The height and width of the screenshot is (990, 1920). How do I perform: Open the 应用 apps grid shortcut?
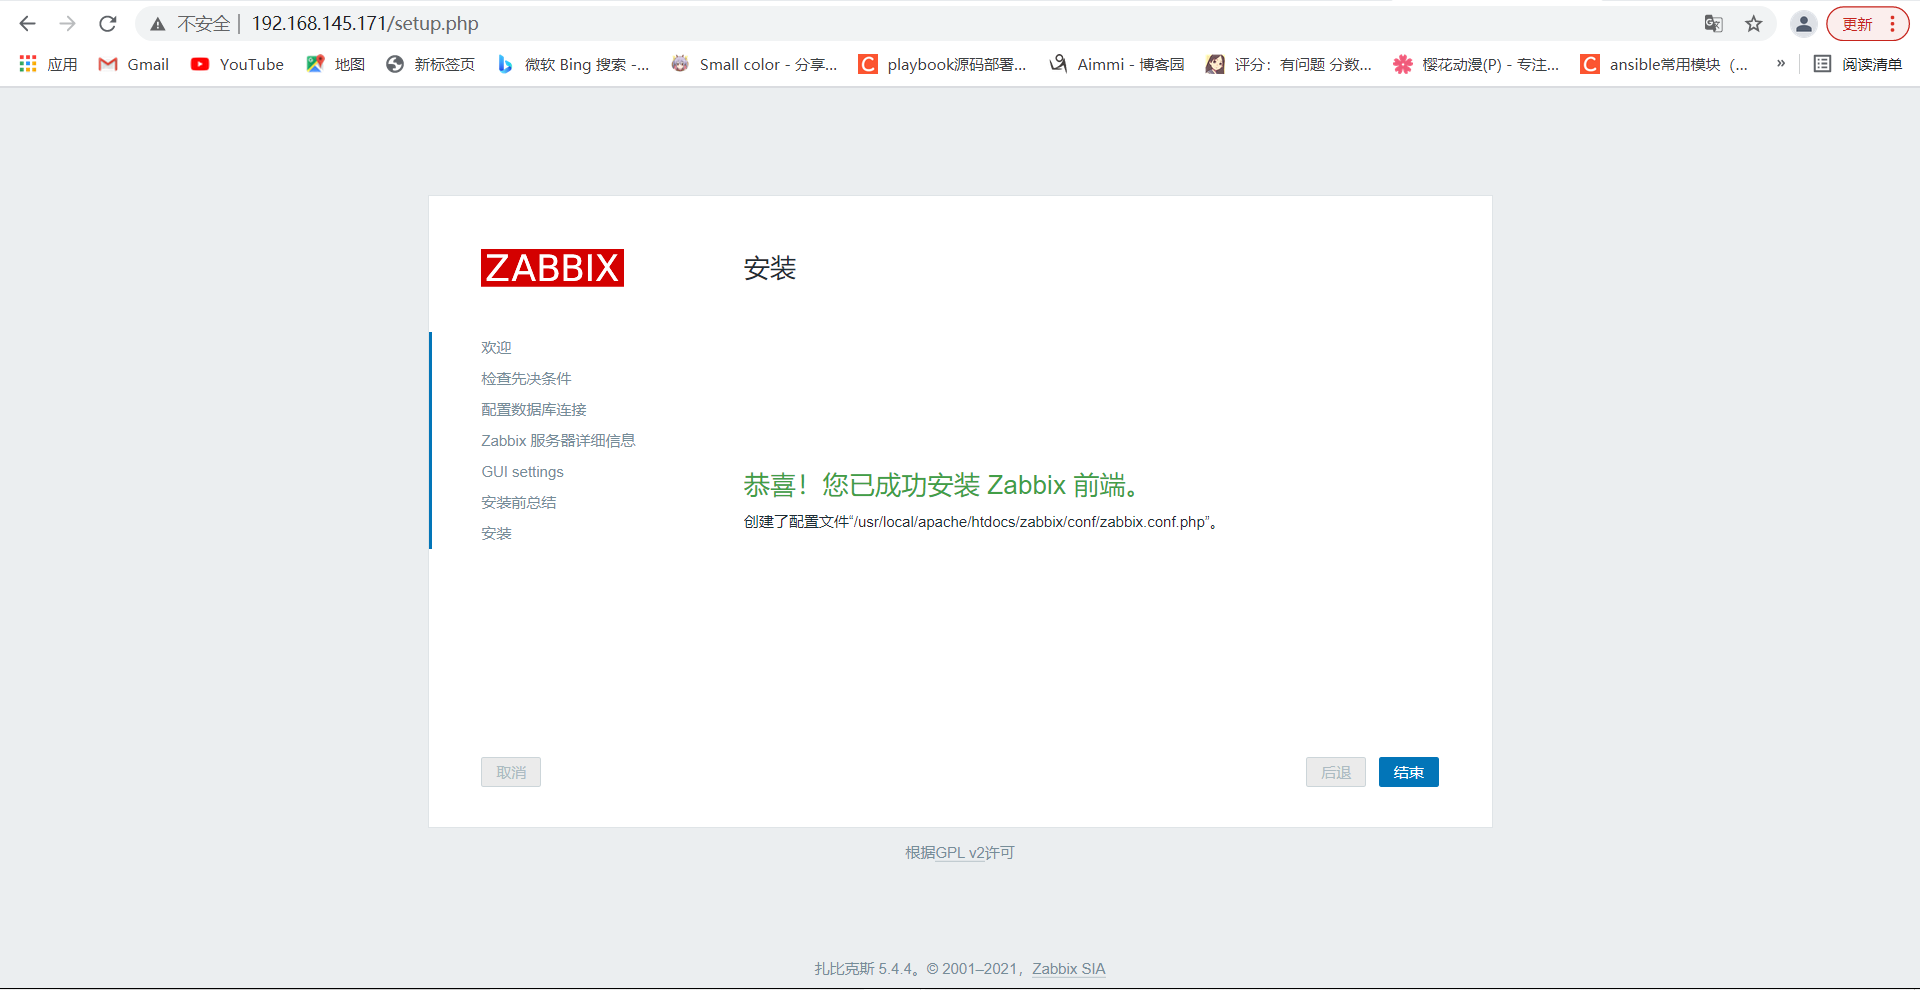(x=48, y=64)
